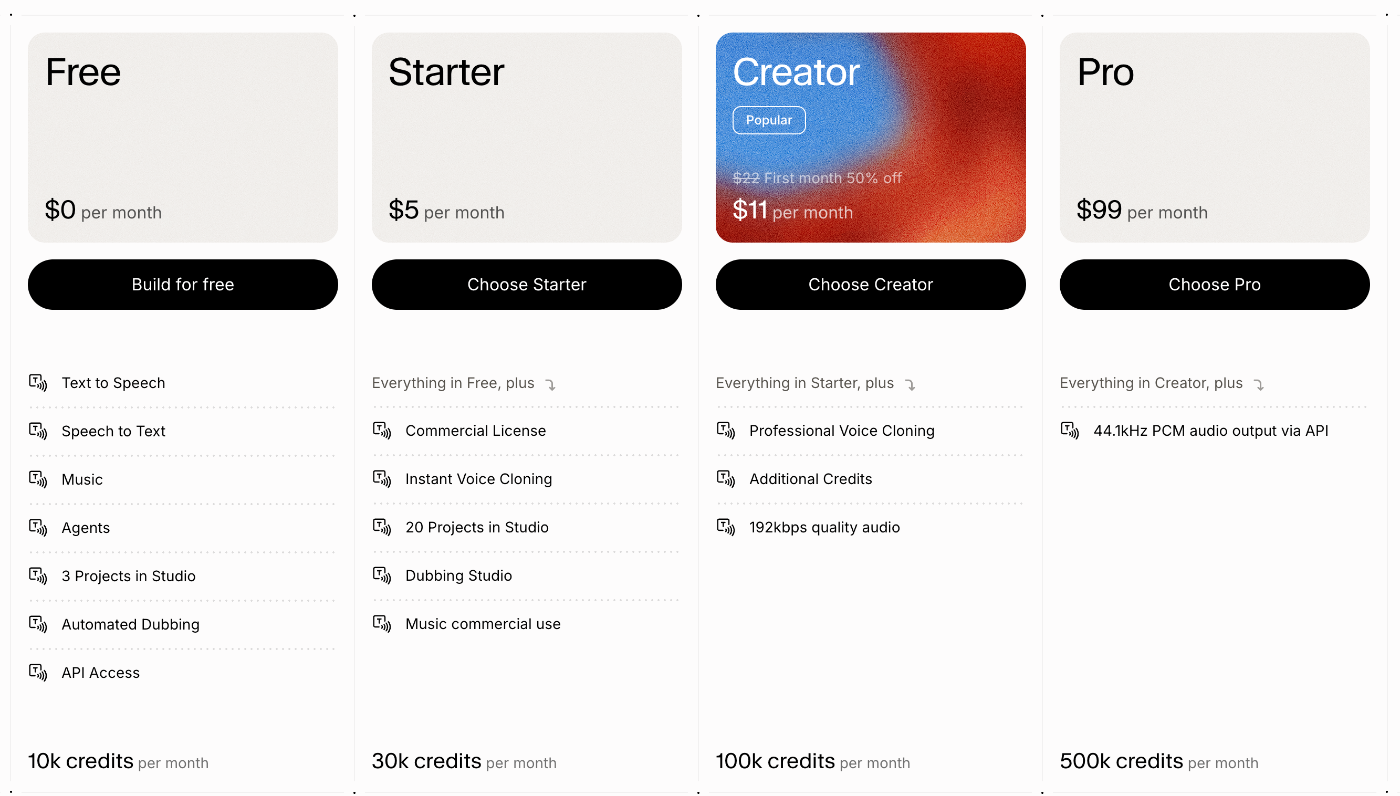Click the icon beside Instant Voice Cloning

[x=382, y=479]
